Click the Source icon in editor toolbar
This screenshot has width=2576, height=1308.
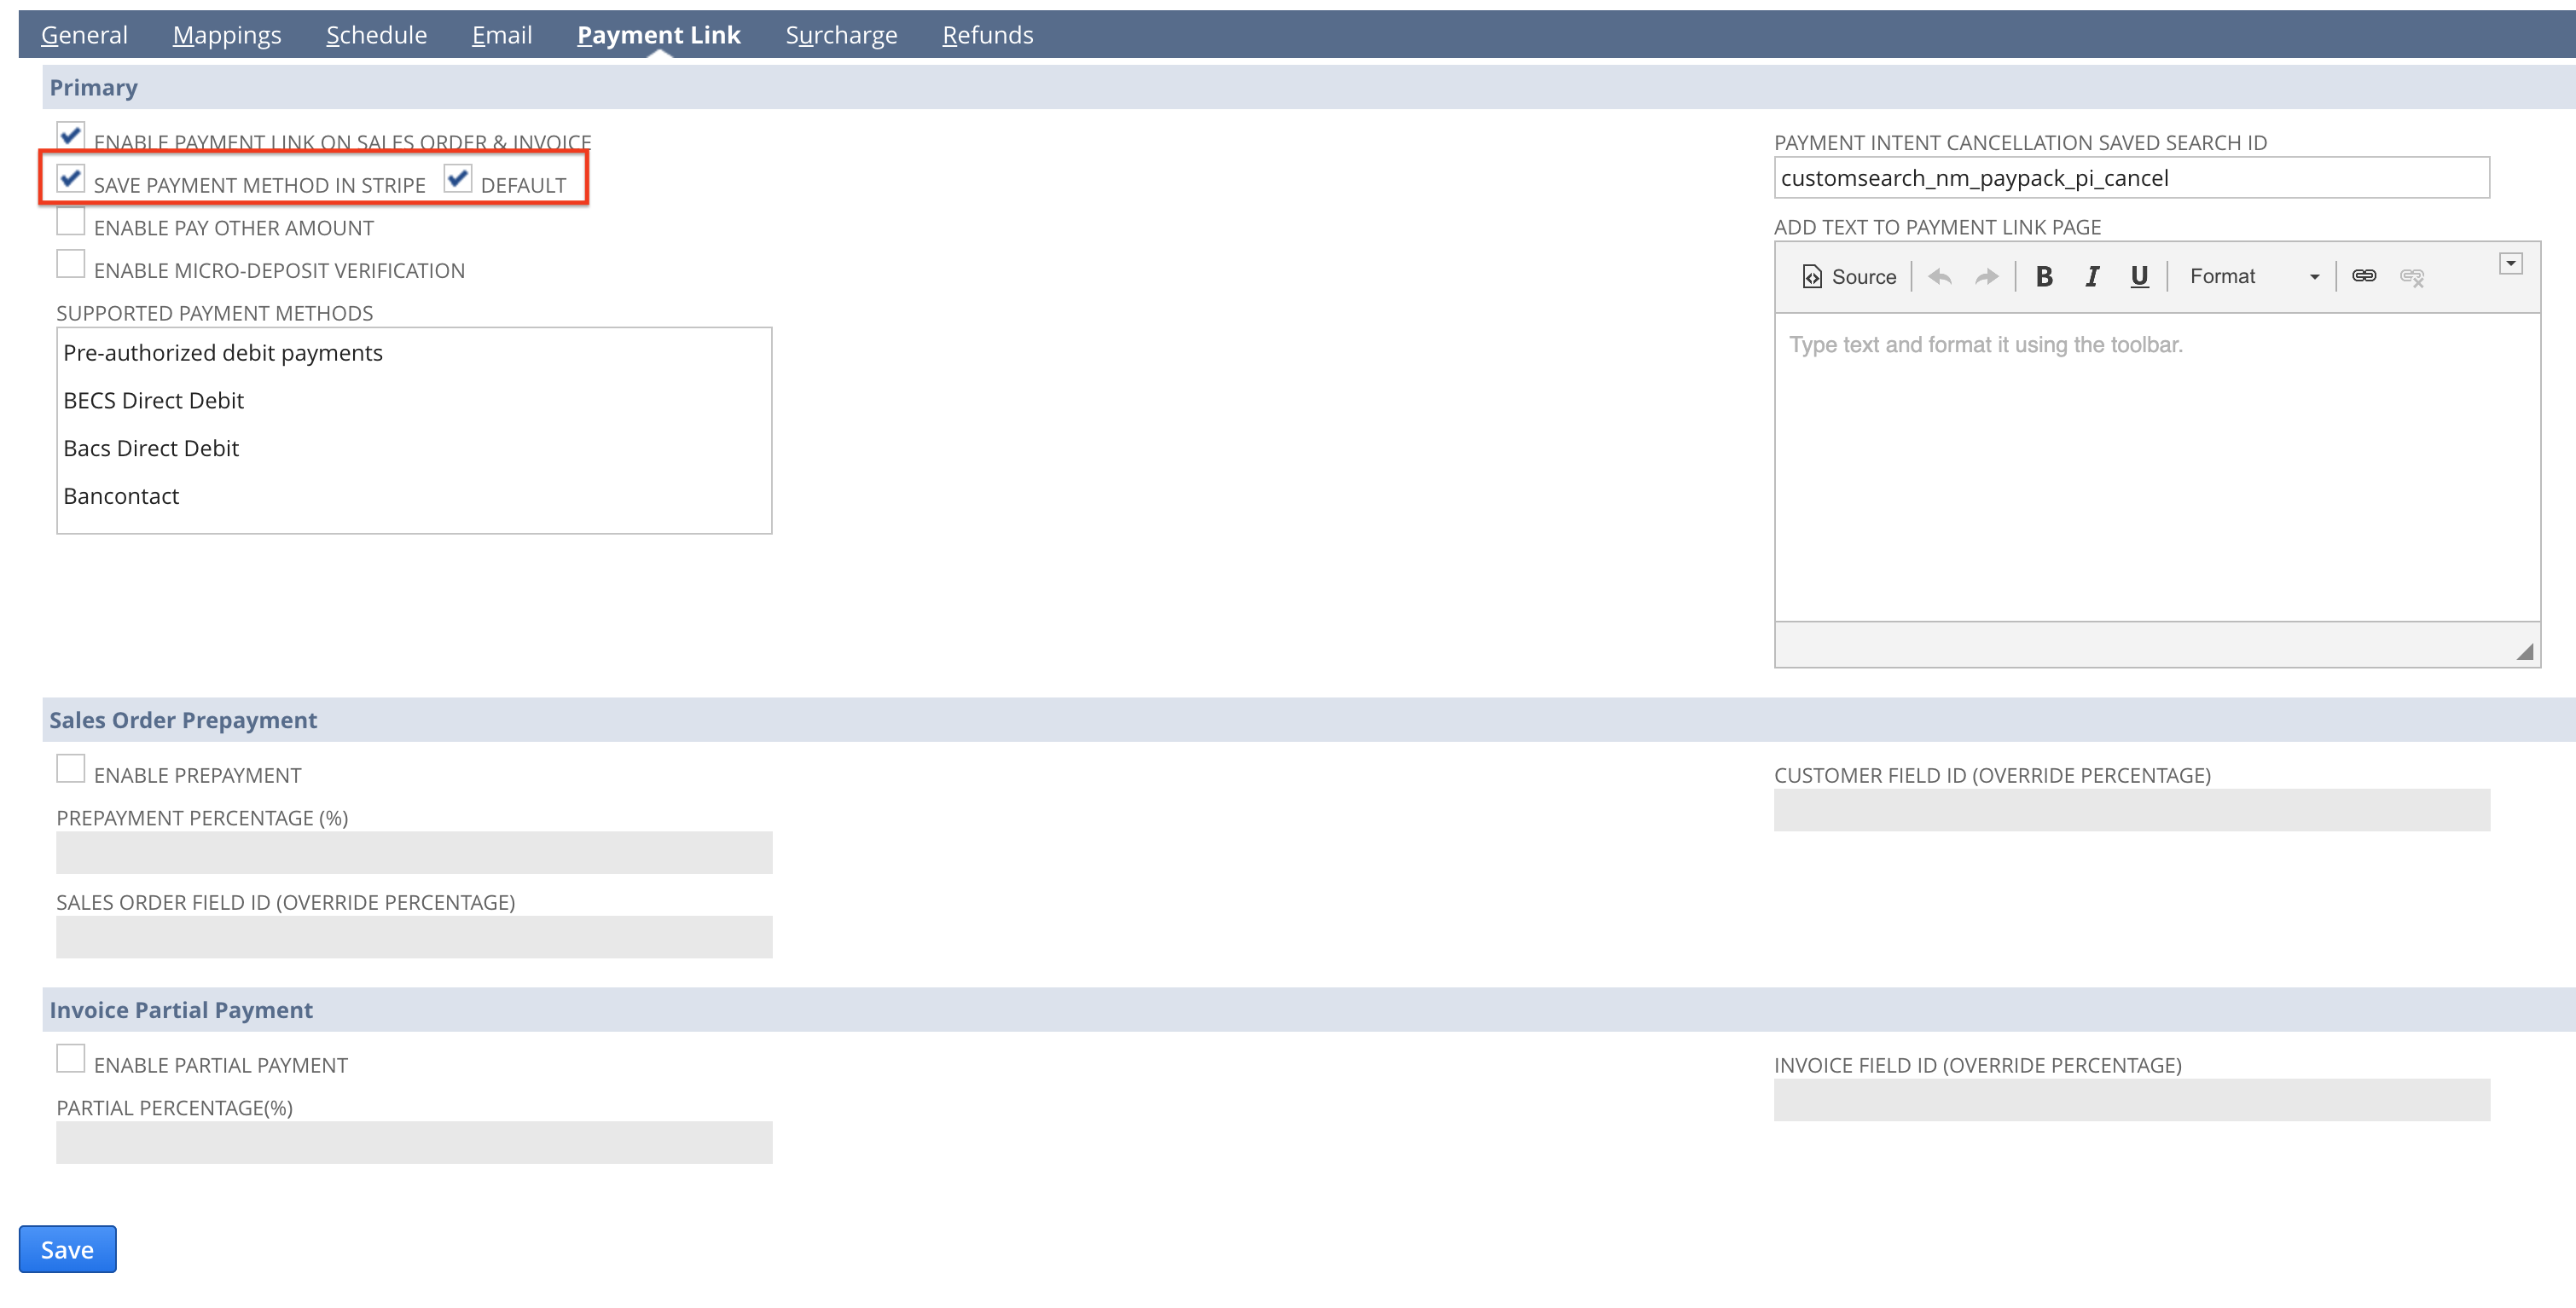click(1848, 276)
